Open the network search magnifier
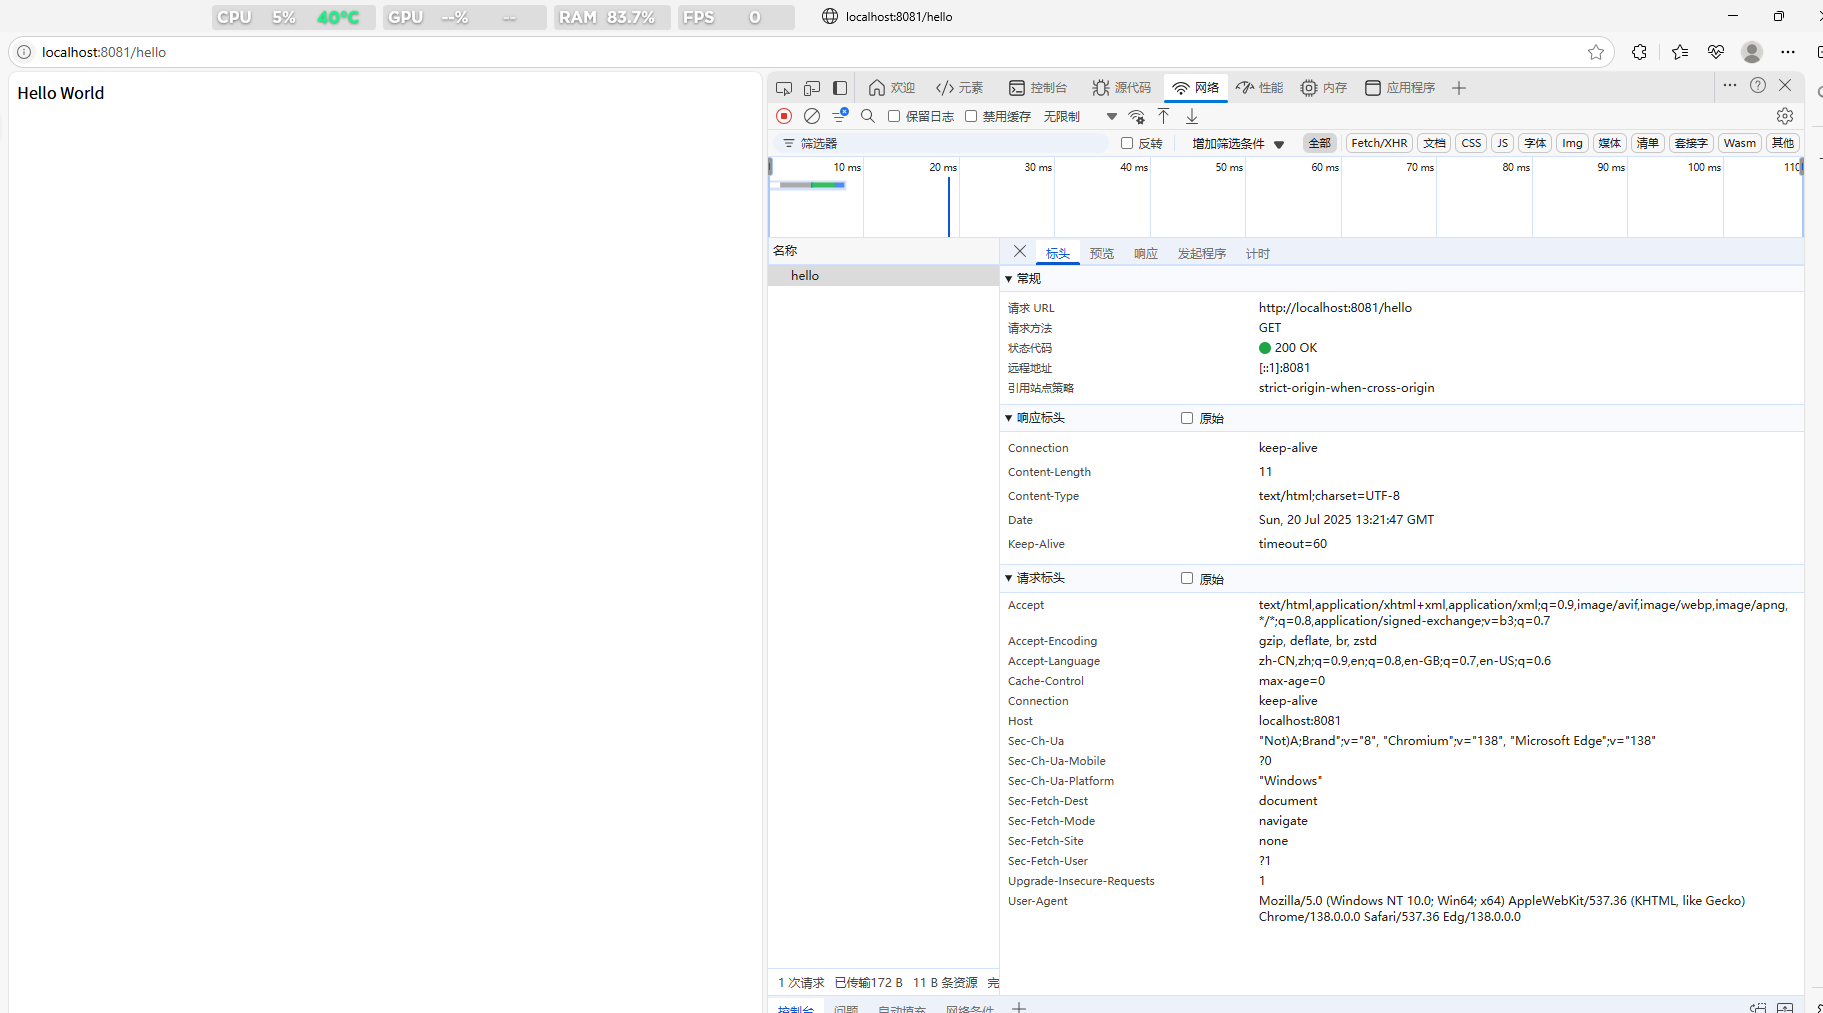The image size is (1823, 1013). [868, 116]
